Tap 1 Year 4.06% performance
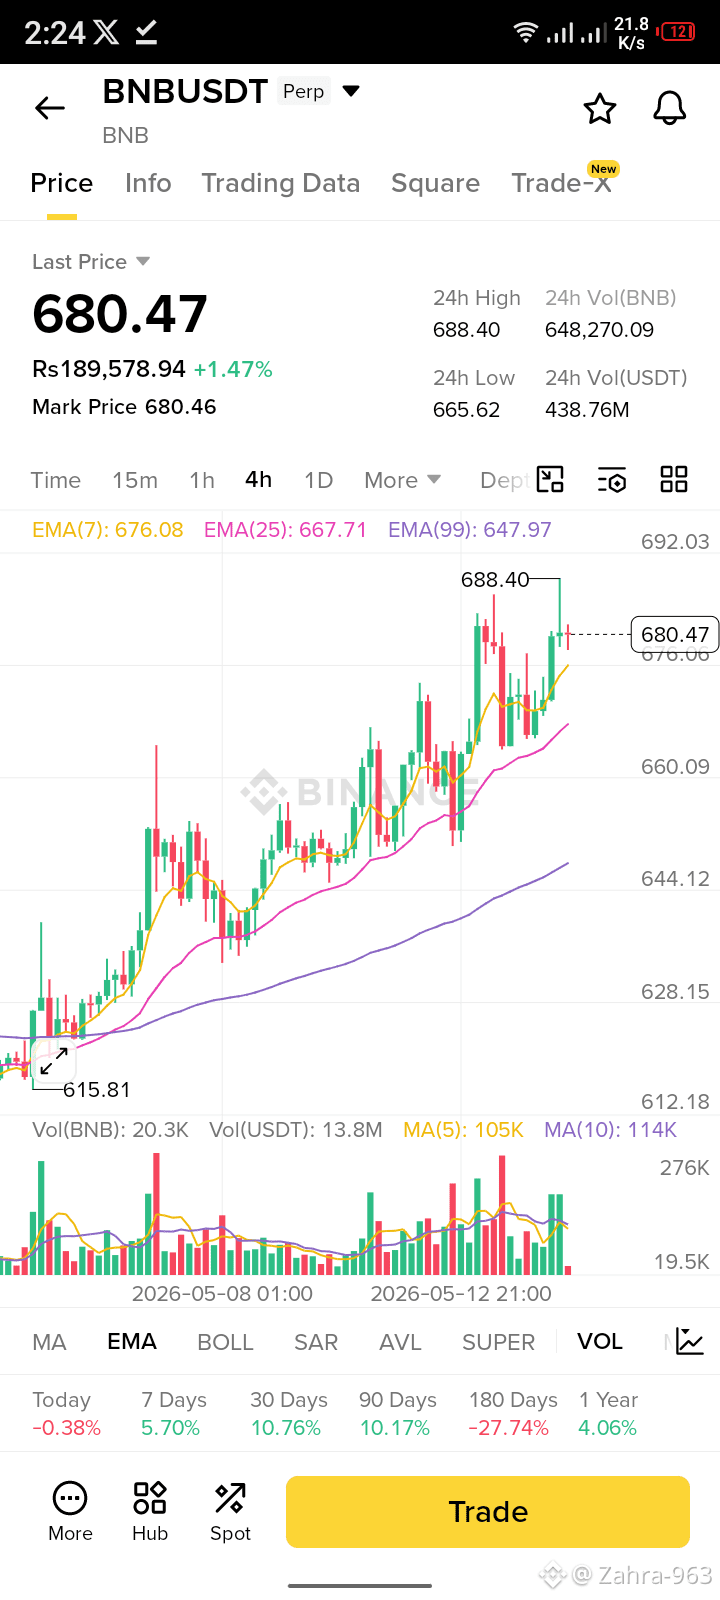This screenshot has height=1600, width=720. click(x=608, y=1414)
